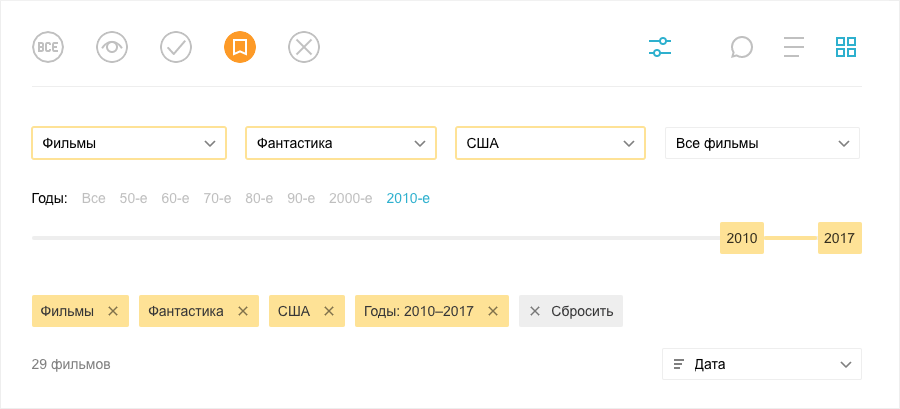The image size is (900, 409).
Task: Toggle the filter sliders panel icon
Action: (660, 47)
